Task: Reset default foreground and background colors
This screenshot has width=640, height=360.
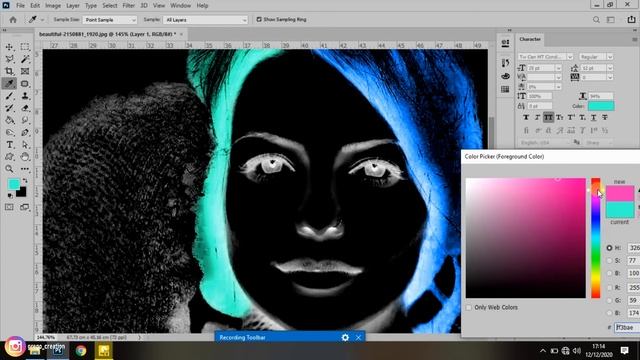Action: pos(10,196)
